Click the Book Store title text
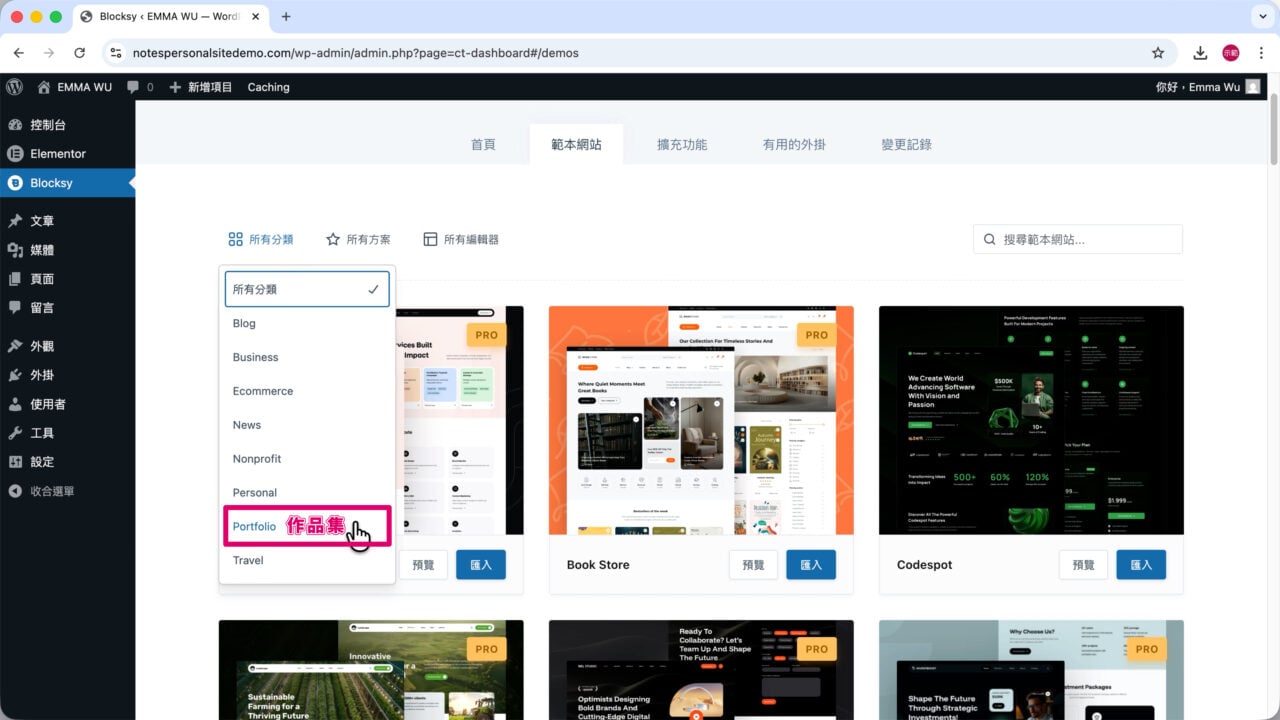The width and height of the screenshot is (1280, 720). tap(598, 565)
